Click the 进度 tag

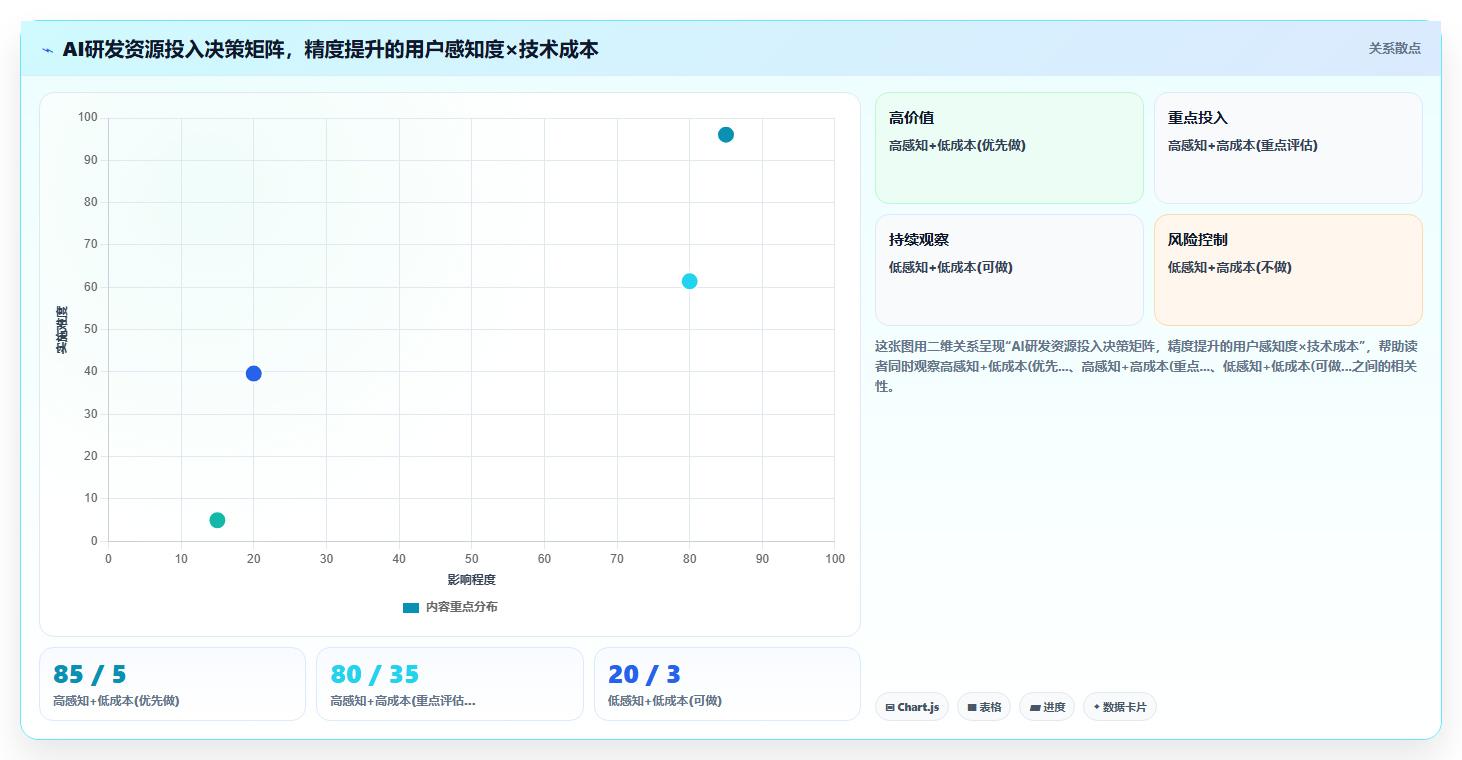(1047, 707)
